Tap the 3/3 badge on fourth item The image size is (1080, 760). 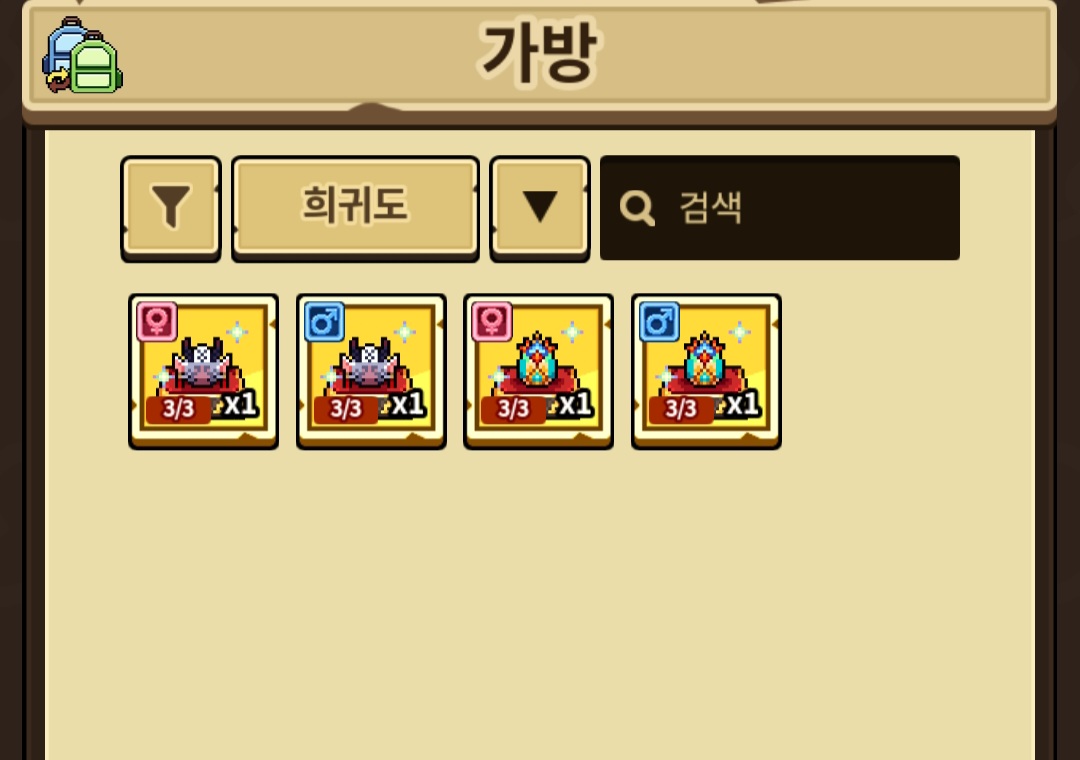pyautogui.click(x=681, y=409)
